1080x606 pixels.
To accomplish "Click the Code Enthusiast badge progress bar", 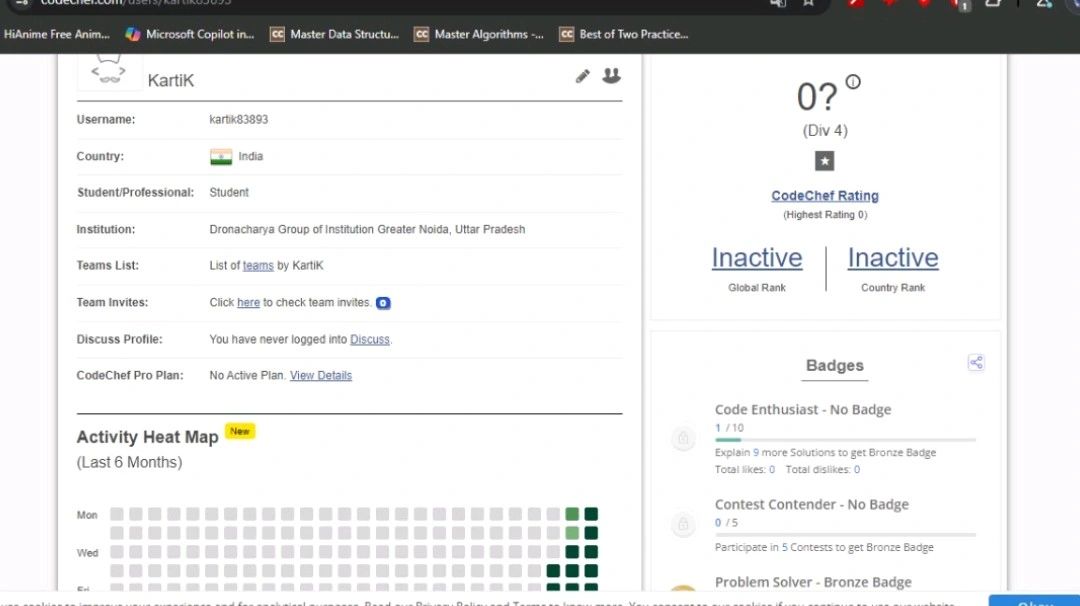I will [x=845, y=440].
